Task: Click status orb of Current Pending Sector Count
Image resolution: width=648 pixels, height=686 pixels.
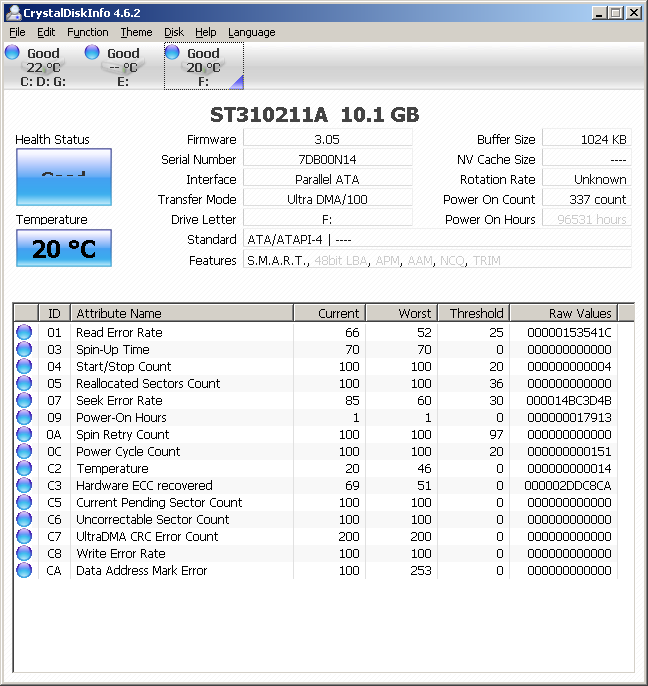Action: 24,502
